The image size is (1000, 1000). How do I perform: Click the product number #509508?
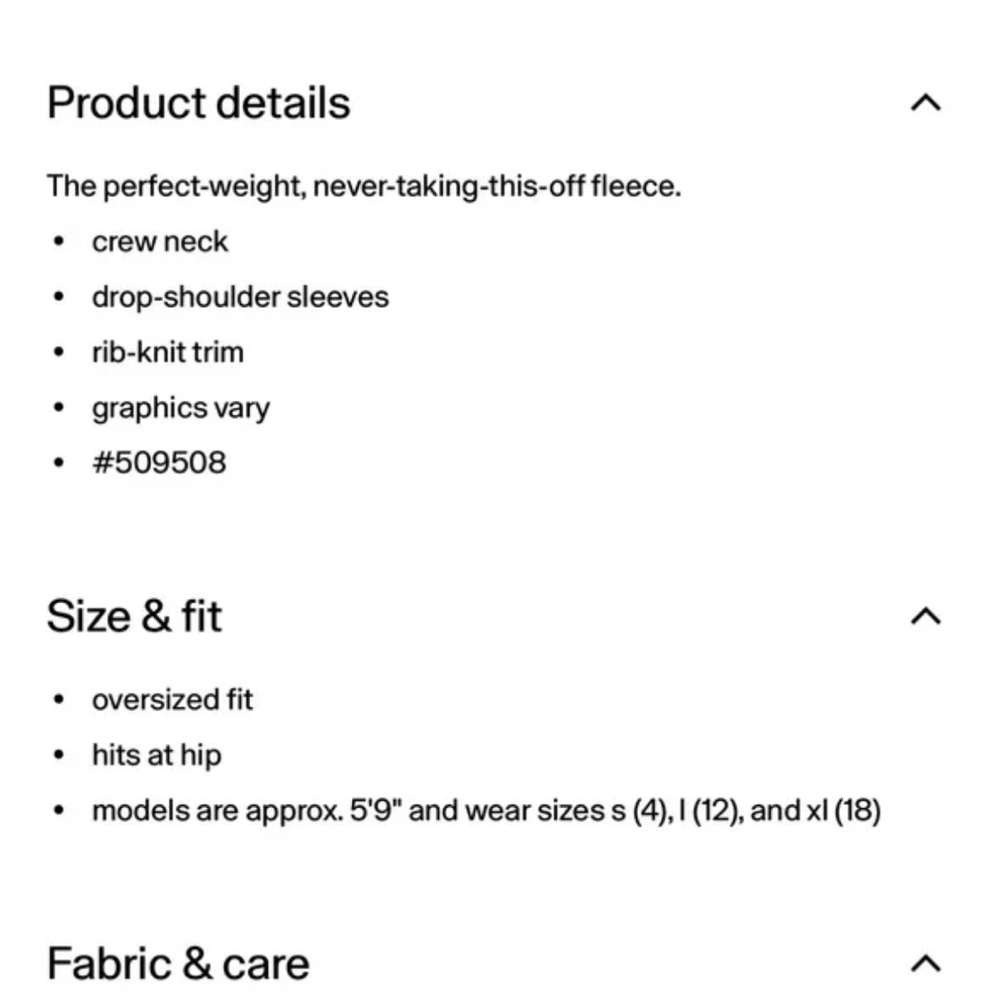[x=159, y=463]
